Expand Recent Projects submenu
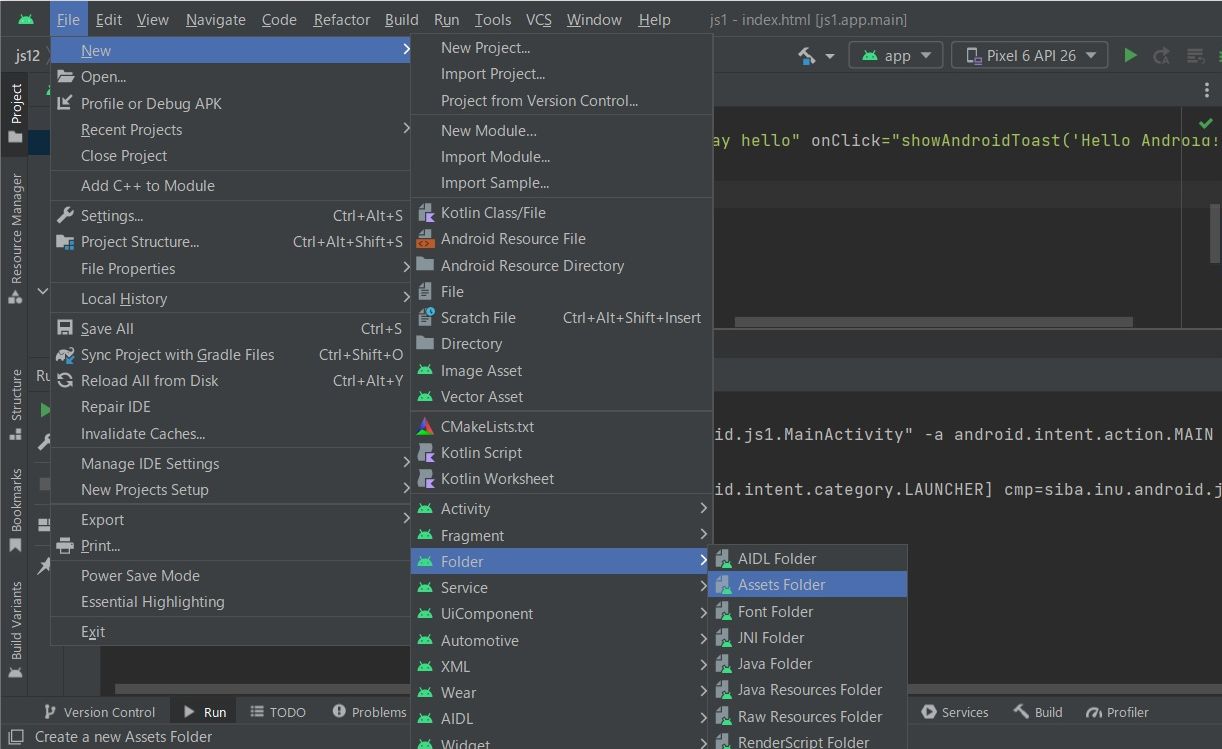 230,129
